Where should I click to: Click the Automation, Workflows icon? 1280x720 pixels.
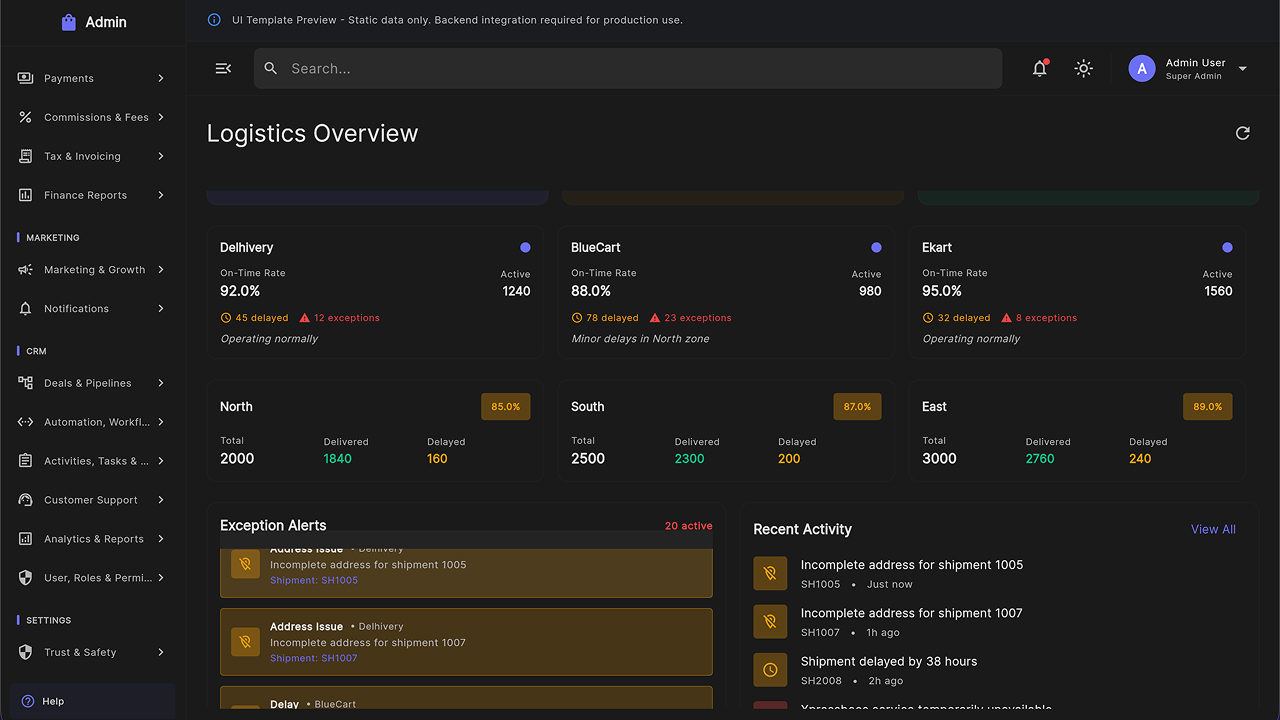(x=25, y=422)
